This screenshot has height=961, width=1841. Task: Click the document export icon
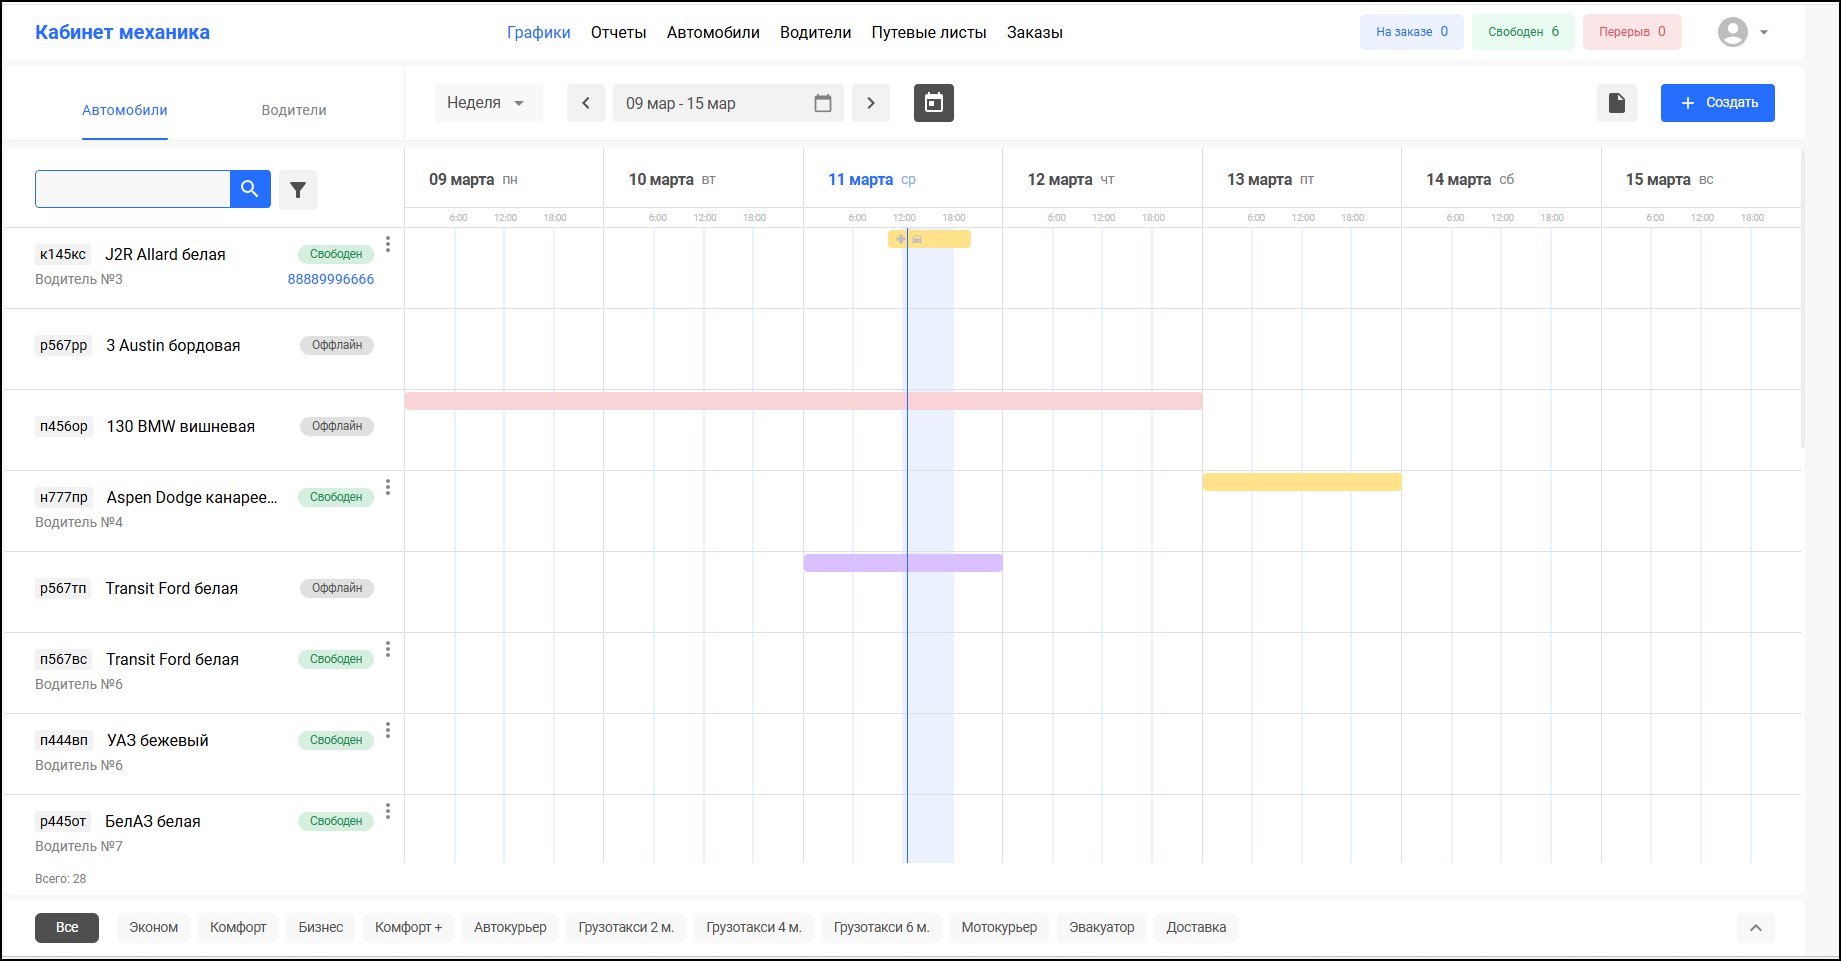[1616, 103]
